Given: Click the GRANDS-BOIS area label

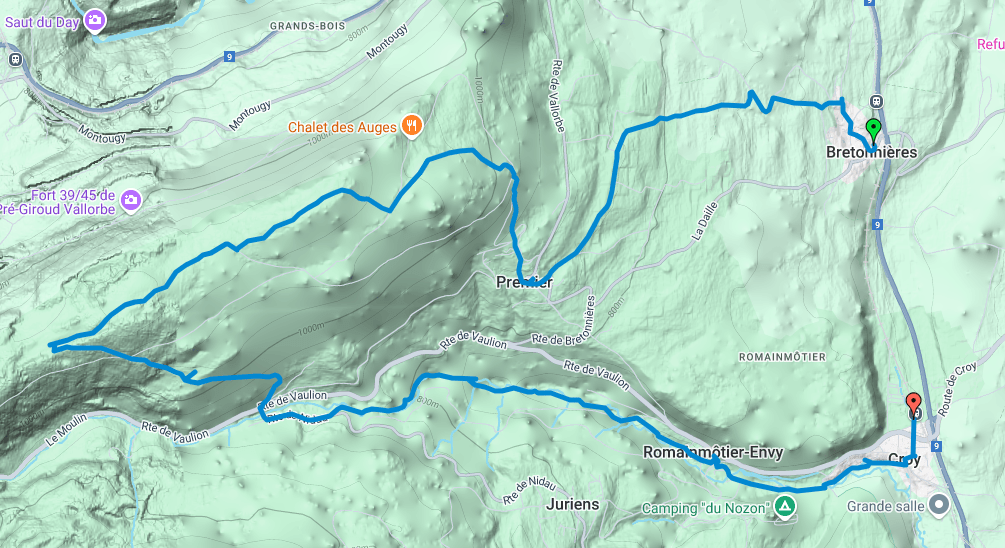Looking at the screenshot, I should (x=307, y=26).
